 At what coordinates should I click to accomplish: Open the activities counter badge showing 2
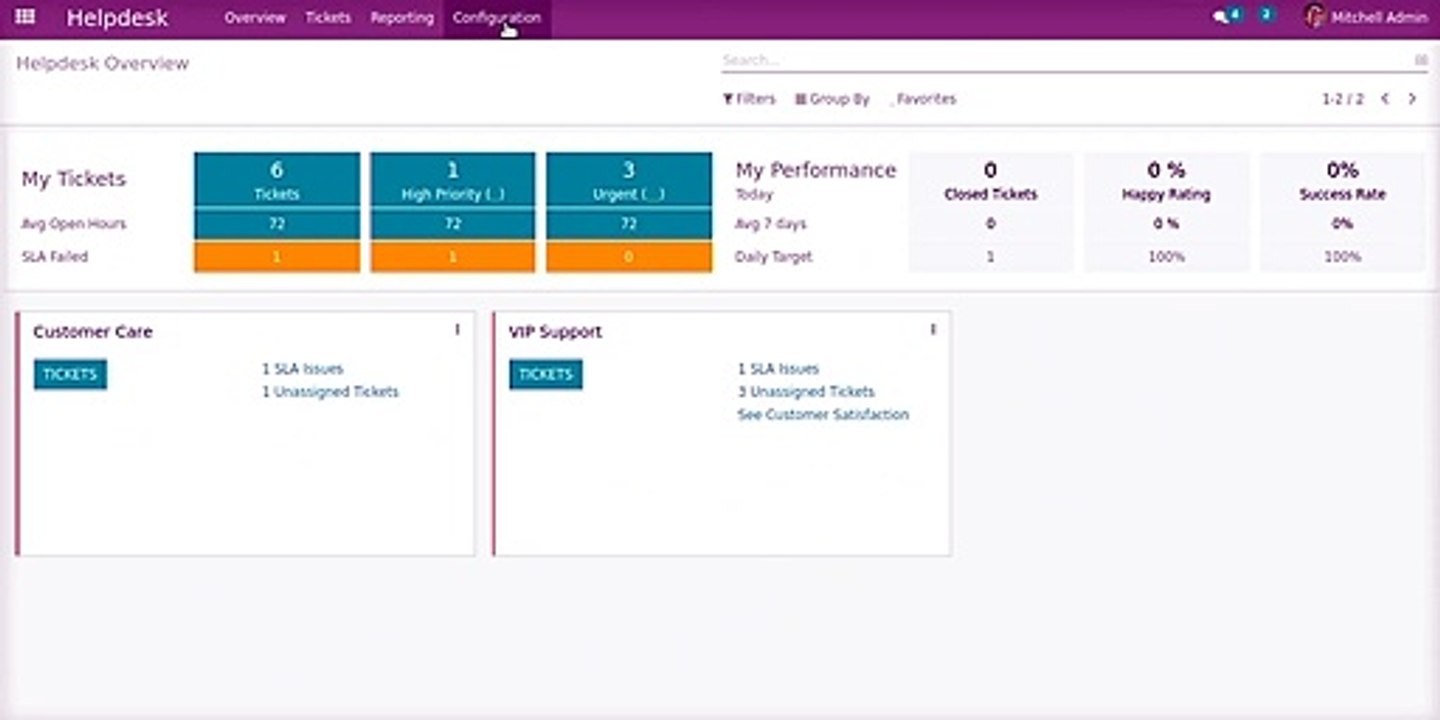point(1266,15)
